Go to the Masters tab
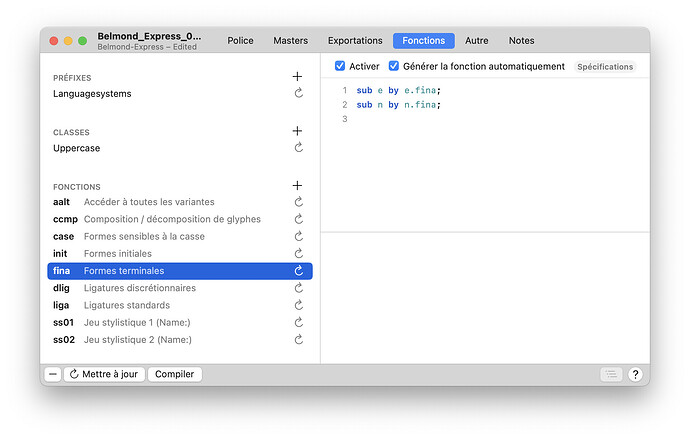The image size is (690, 438). pos(290,41)
